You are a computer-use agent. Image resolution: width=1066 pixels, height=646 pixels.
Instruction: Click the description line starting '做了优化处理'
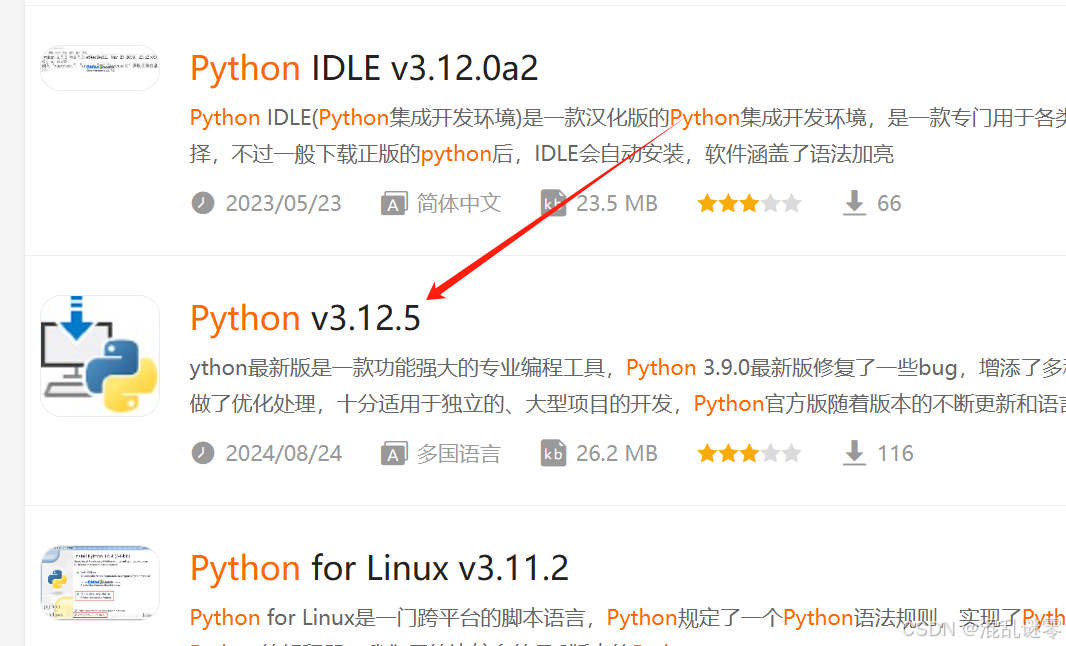(627, 404)
